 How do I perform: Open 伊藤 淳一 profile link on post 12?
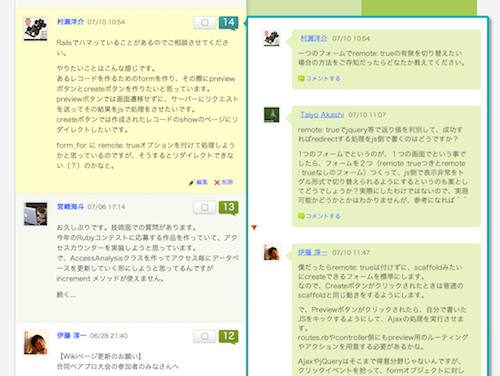click(x=72, y=336)
